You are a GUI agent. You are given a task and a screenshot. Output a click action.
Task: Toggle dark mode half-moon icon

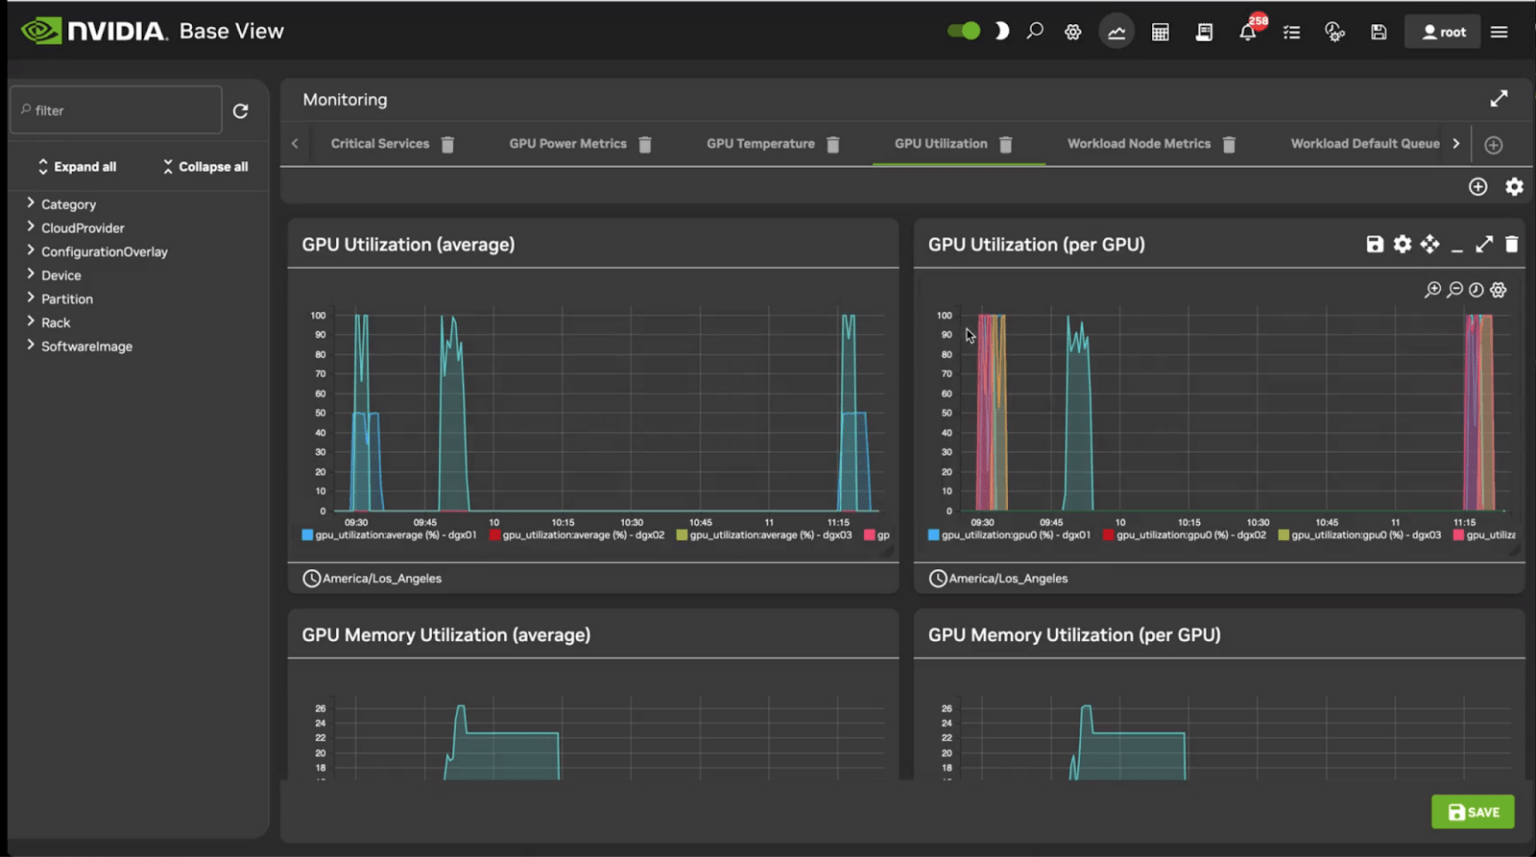[x=1001, y=31]
